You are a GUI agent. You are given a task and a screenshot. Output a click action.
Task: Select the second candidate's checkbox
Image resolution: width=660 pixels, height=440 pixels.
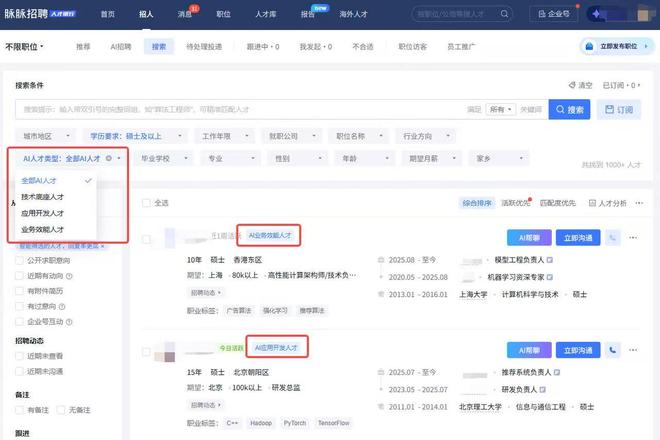(x=146, y=352)
